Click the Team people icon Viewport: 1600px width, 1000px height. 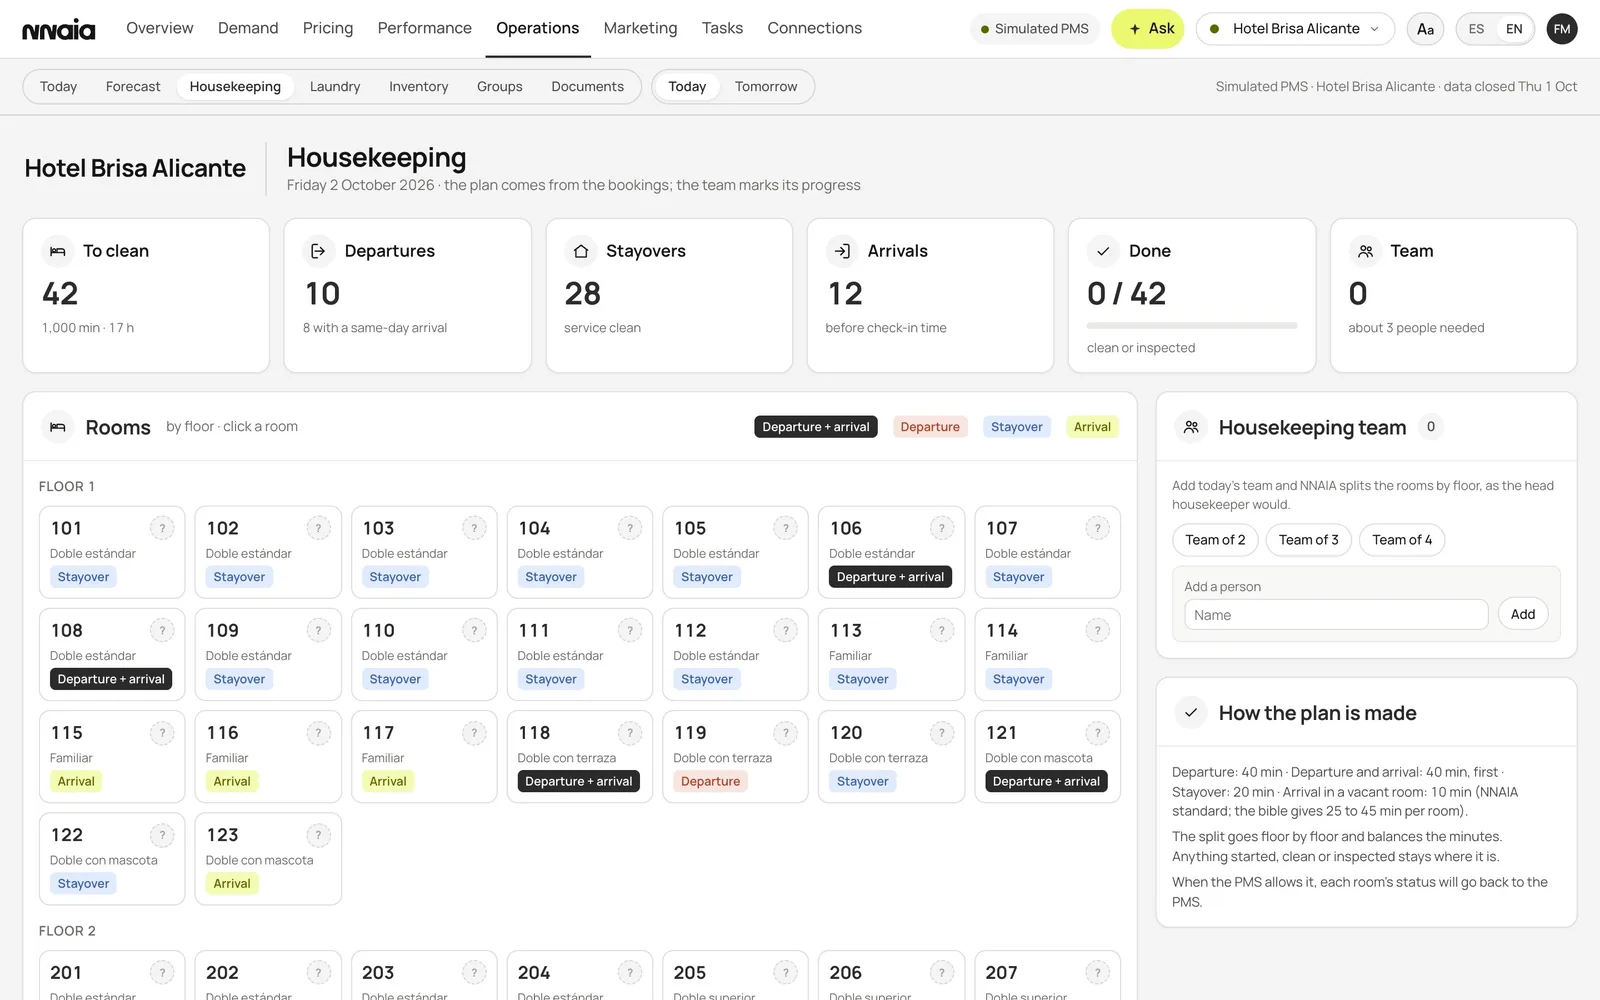tap(1365, 251)
